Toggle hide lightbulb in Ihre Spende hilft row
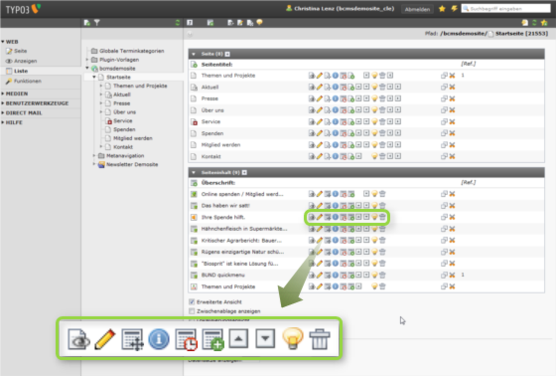Screen dimensions: 556x376 (374, 217)
